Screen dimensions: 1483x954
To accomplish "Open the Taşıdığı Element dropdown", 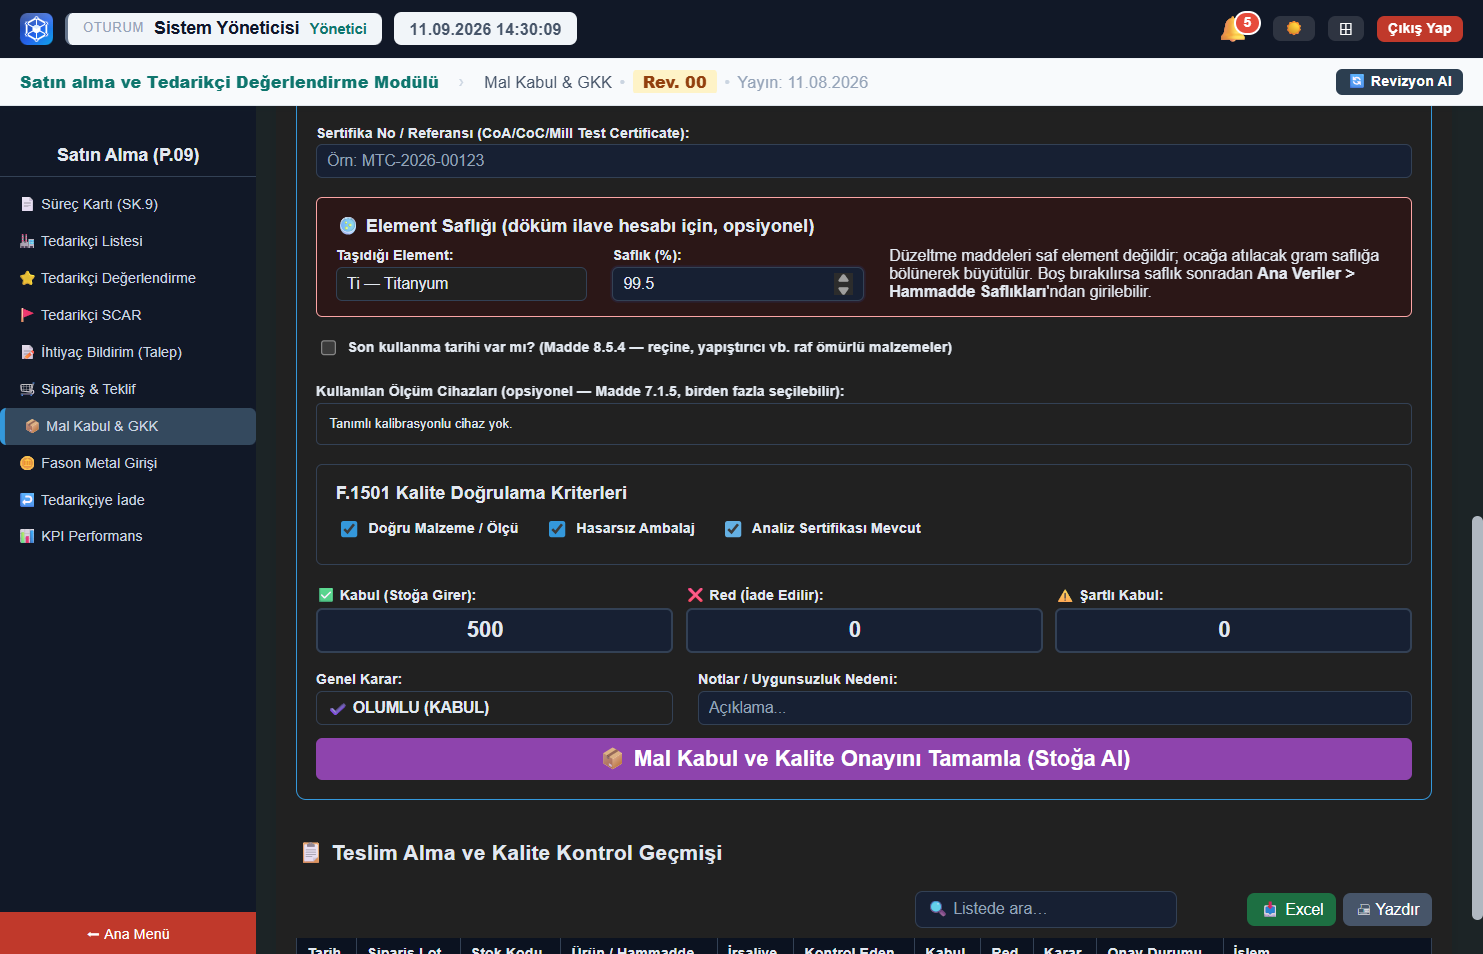I will (461, 284).
